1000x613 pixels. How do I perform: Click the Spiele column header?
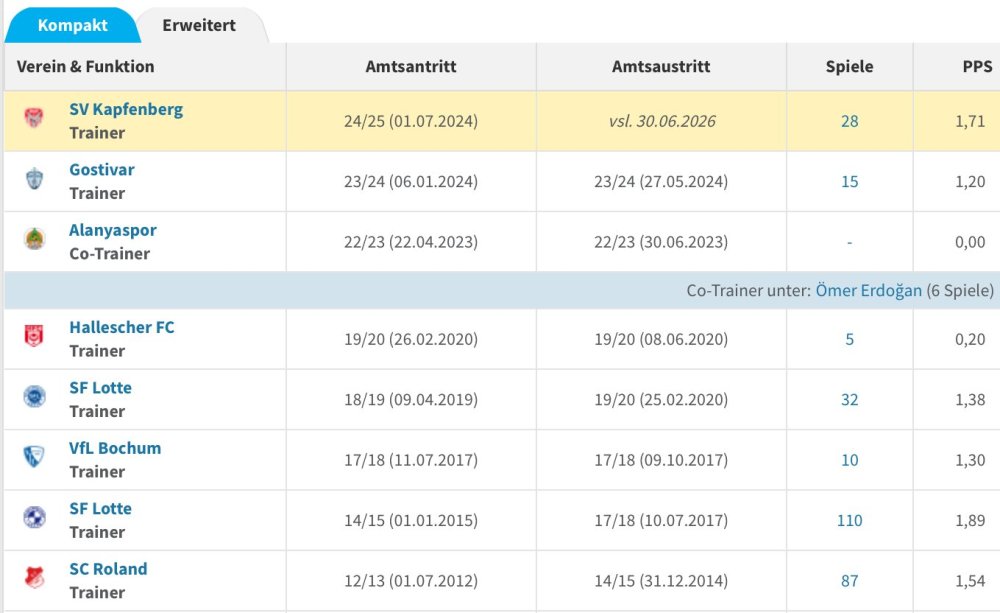point(849,67)
